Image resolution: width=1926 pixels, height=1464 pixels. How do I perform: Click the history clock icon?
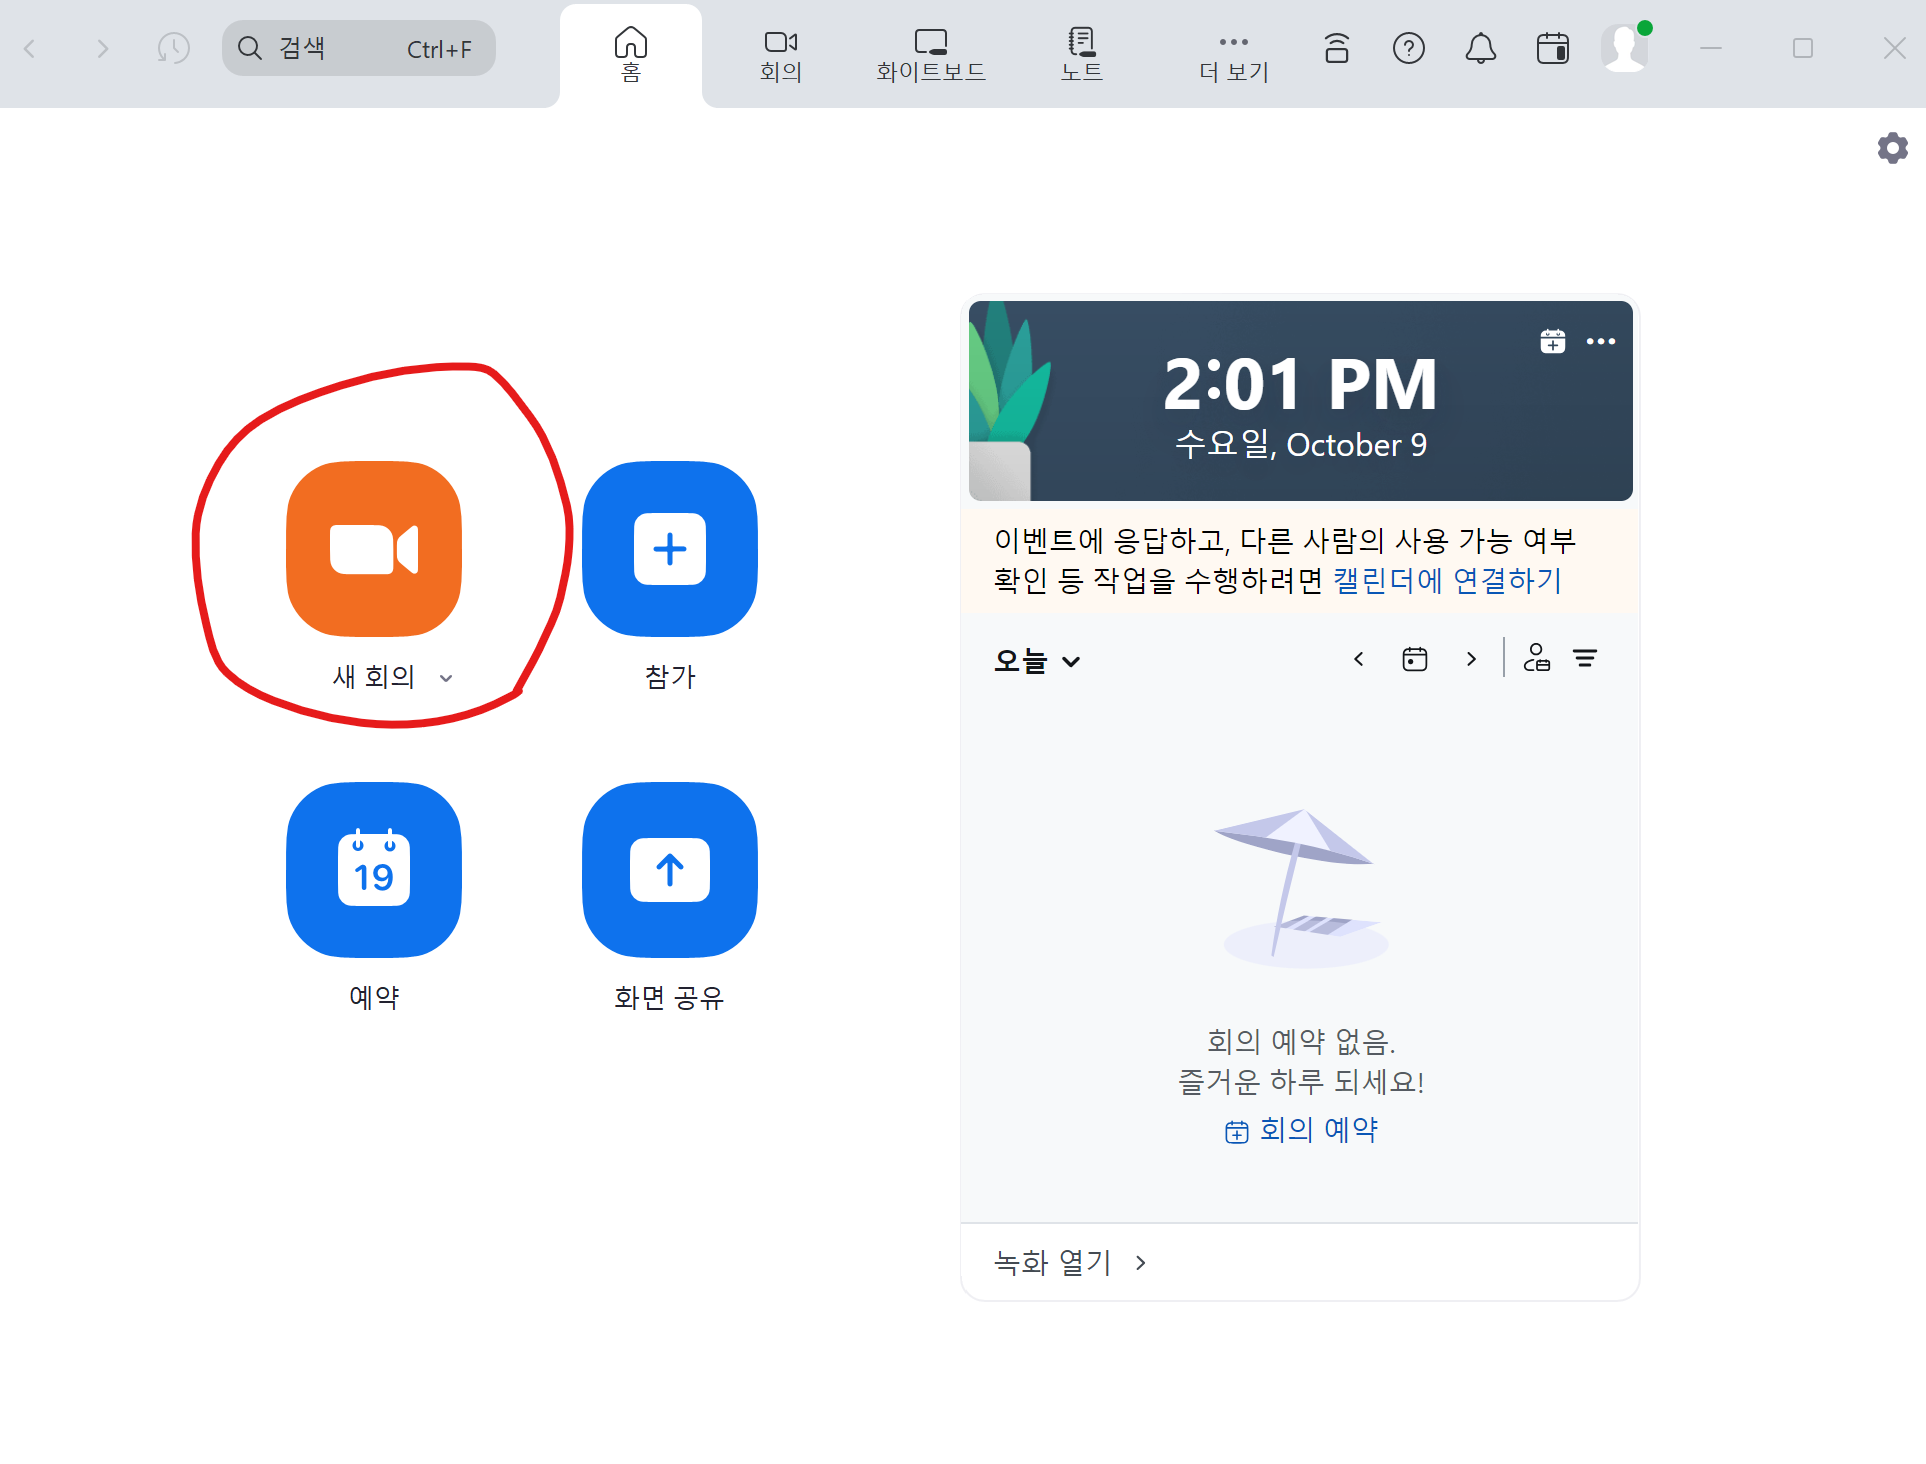[173, 48]
